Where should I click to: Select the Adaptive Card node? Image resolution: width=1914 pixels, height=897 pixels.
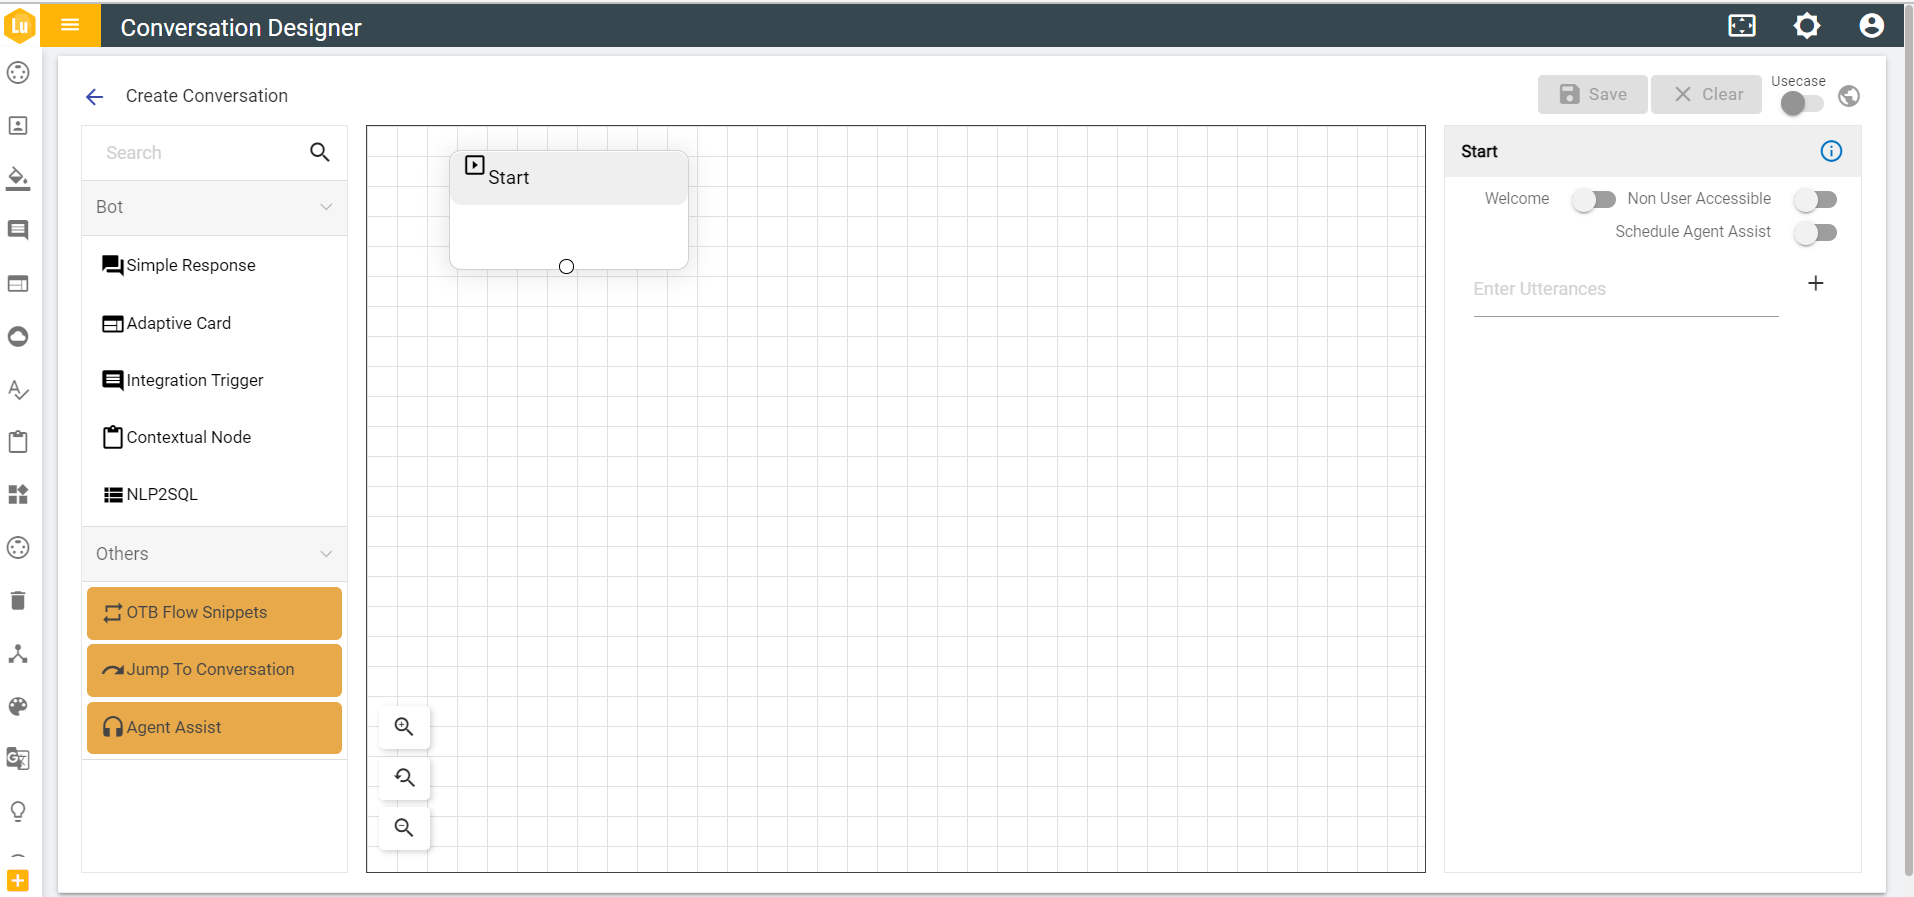point(167,323)
